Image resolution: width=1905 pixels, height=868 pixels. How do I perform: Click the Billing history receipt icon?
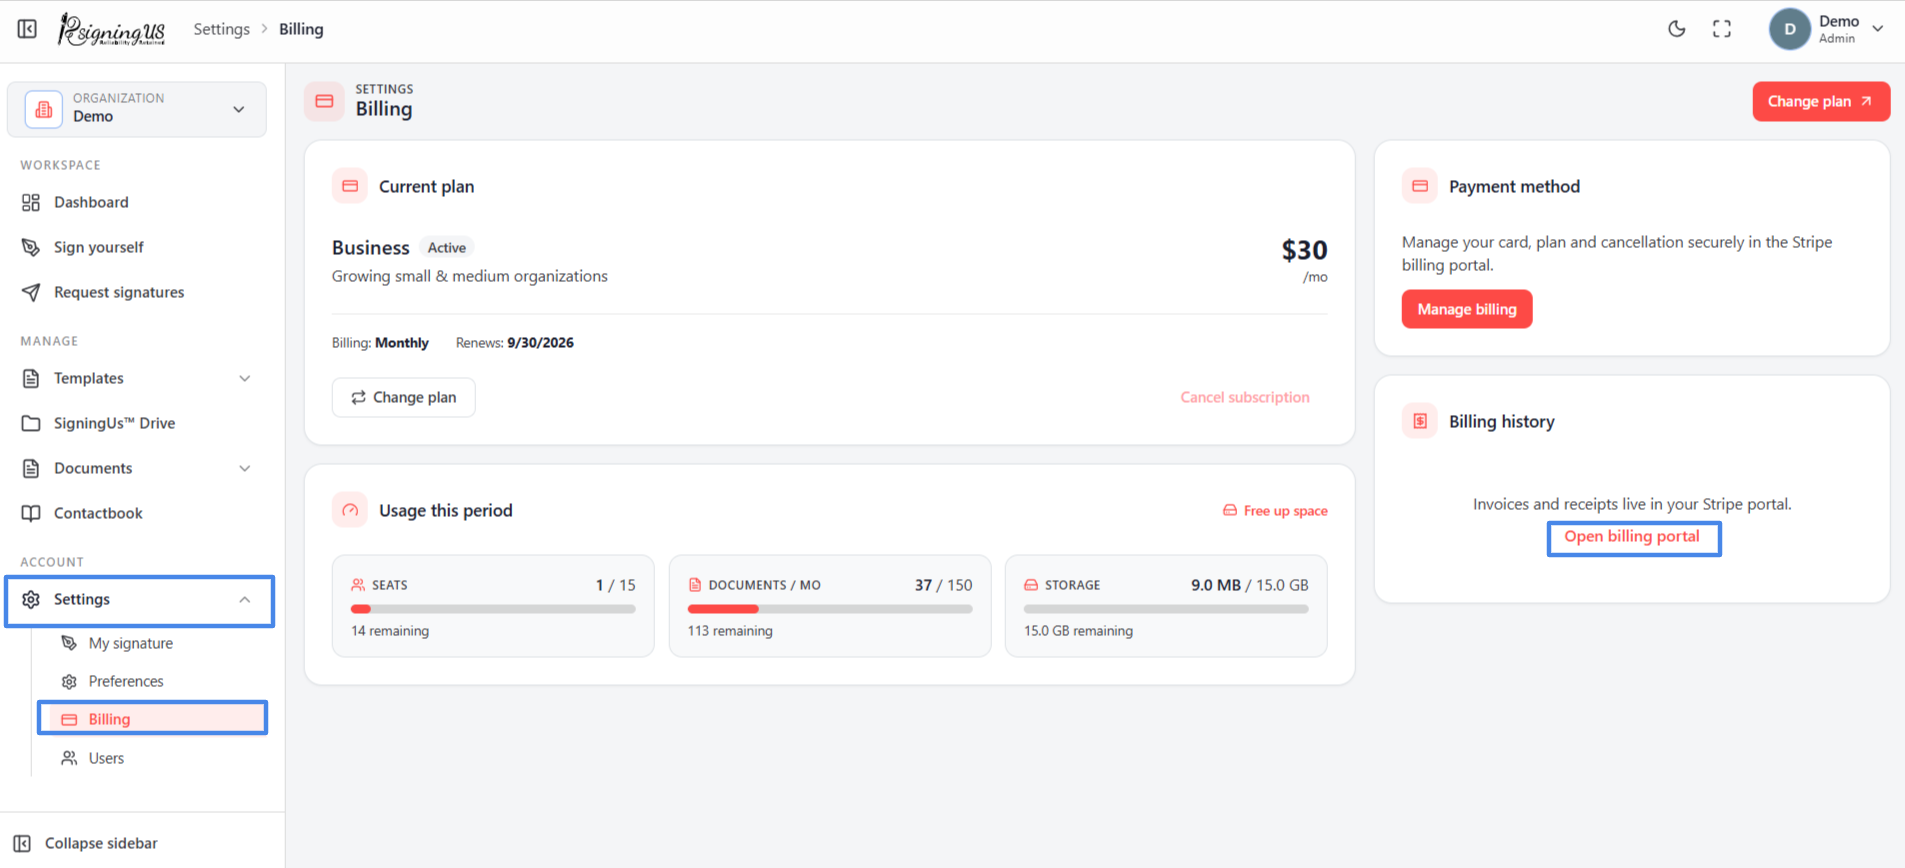1420,421
